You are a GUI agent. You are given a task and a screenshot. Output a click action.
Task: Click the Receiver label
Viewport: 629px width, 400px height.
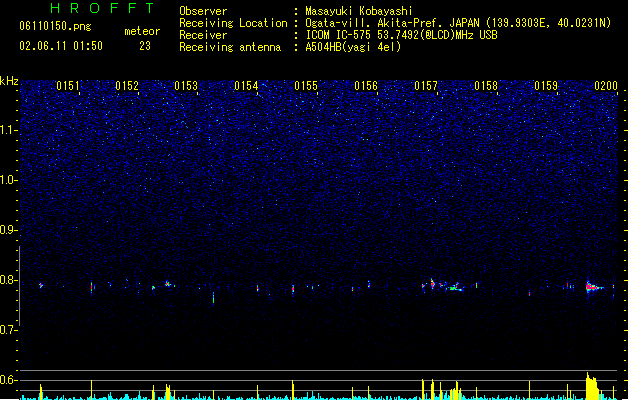pos(203,35)
